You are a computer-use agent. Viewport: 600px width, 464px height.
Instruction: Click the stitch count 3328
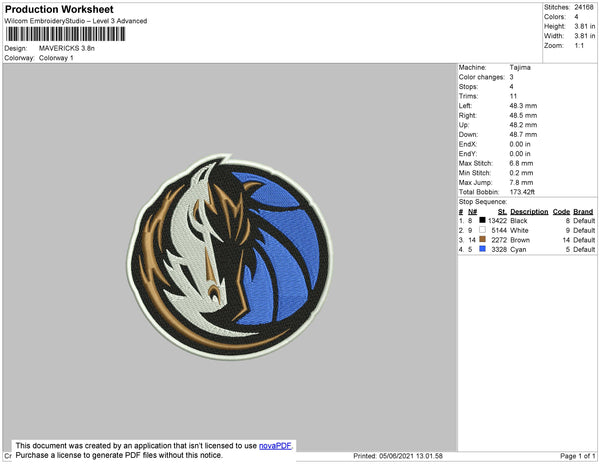point(499,249)
